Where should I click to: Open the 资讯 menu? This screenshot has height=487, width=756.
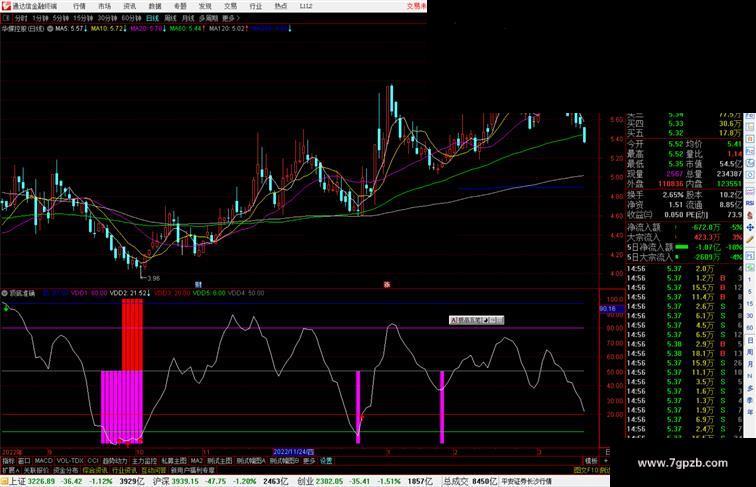coord(129,6)
